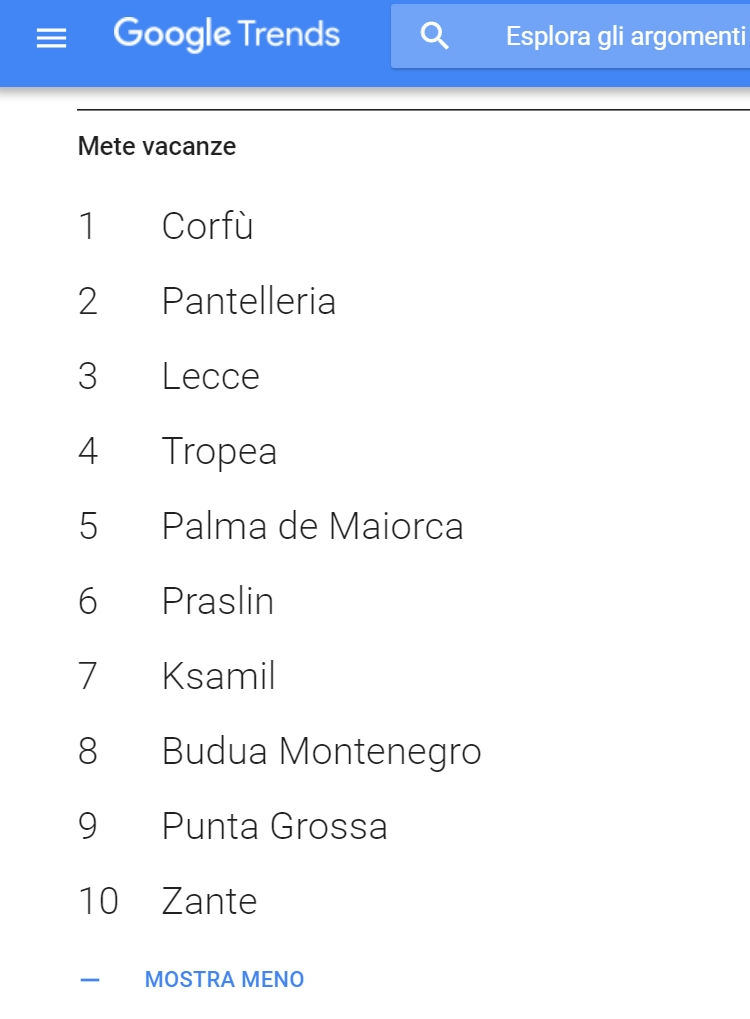Screen dimensions: 750x1019
Task: Click the minus icon beside Mostra Meno
Action: point(90,979)
